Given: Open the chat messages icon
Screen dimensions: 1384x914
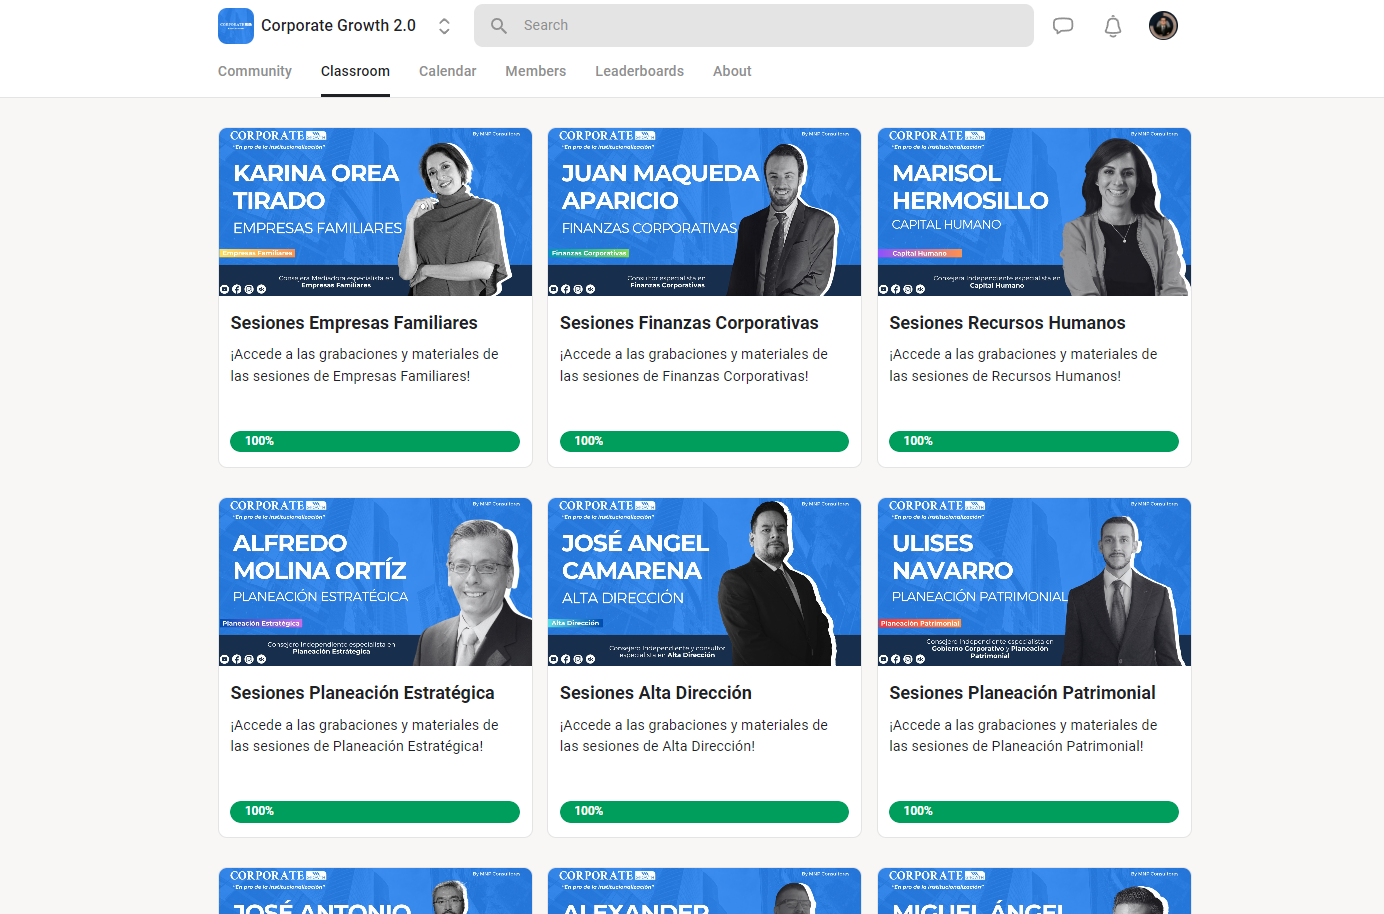Looking at the screenshot, I should coord(1063,26).
